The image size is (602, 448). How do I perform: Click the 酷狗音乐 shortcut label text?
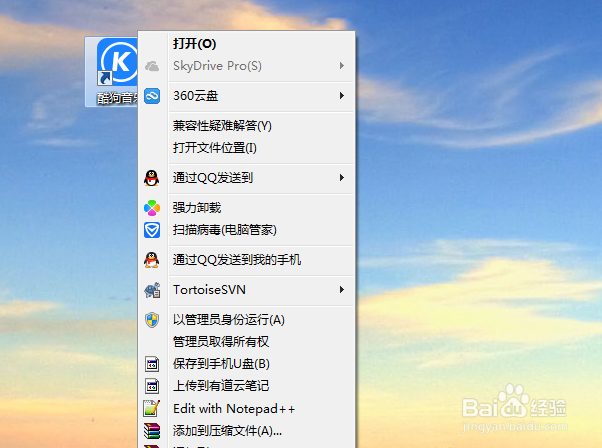(117, 98)
